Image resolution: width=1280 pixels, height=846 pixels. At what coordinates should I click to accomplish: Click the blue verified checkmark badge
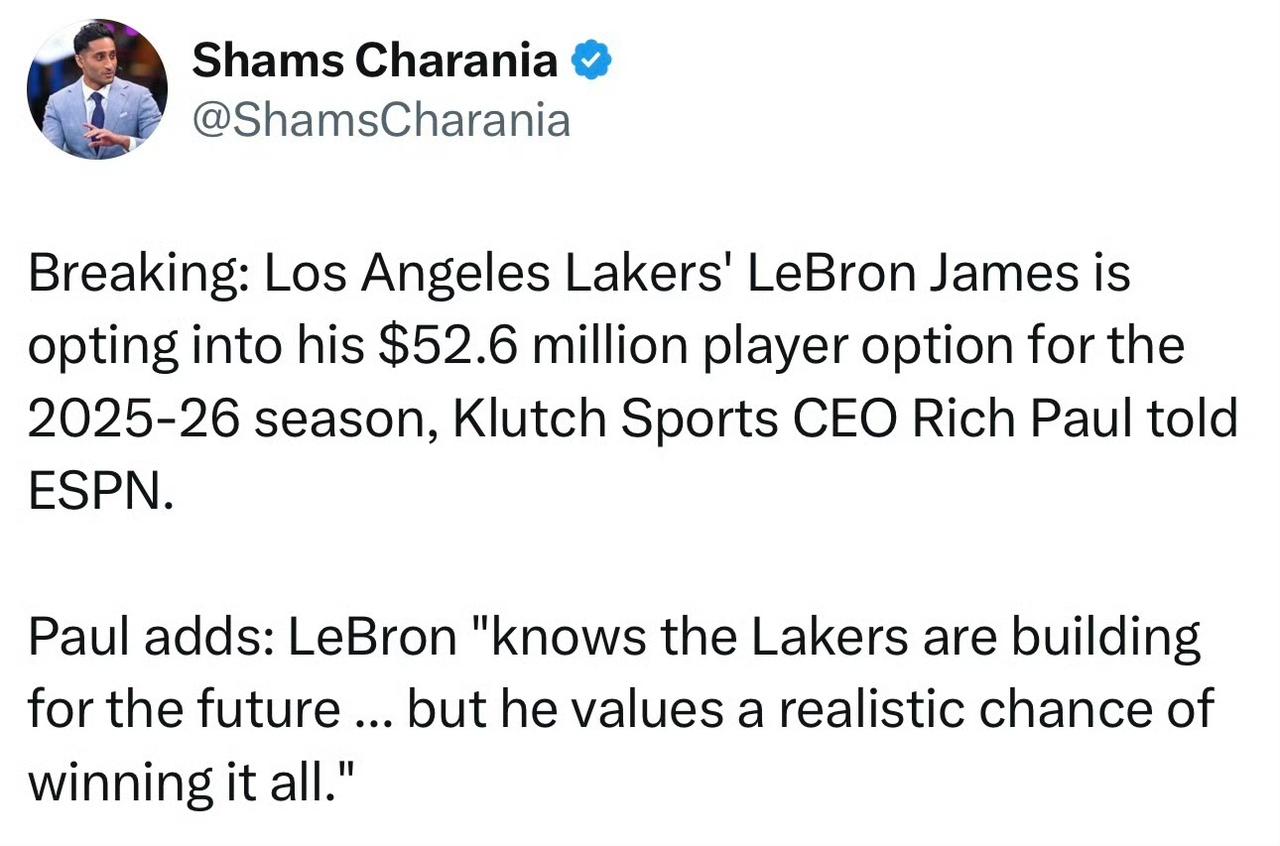pyautogui.click(x=591, y=62)
